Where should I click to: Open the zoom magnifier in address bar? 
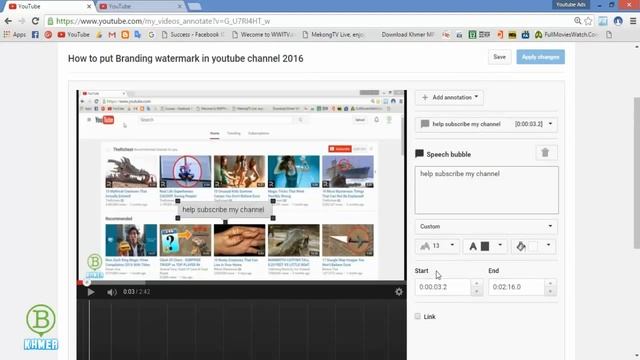coord(578,21)
